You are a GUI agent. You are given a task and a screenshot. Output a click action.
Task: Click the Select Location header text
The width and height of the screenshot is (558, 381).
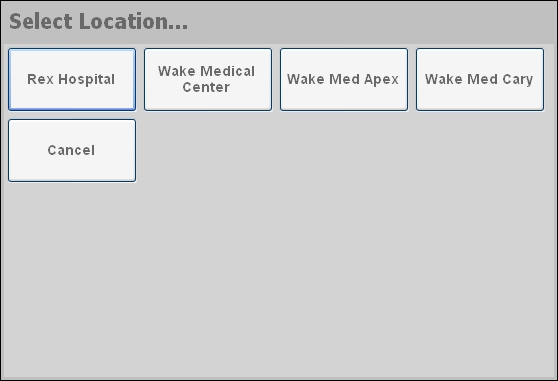point(99,21)
